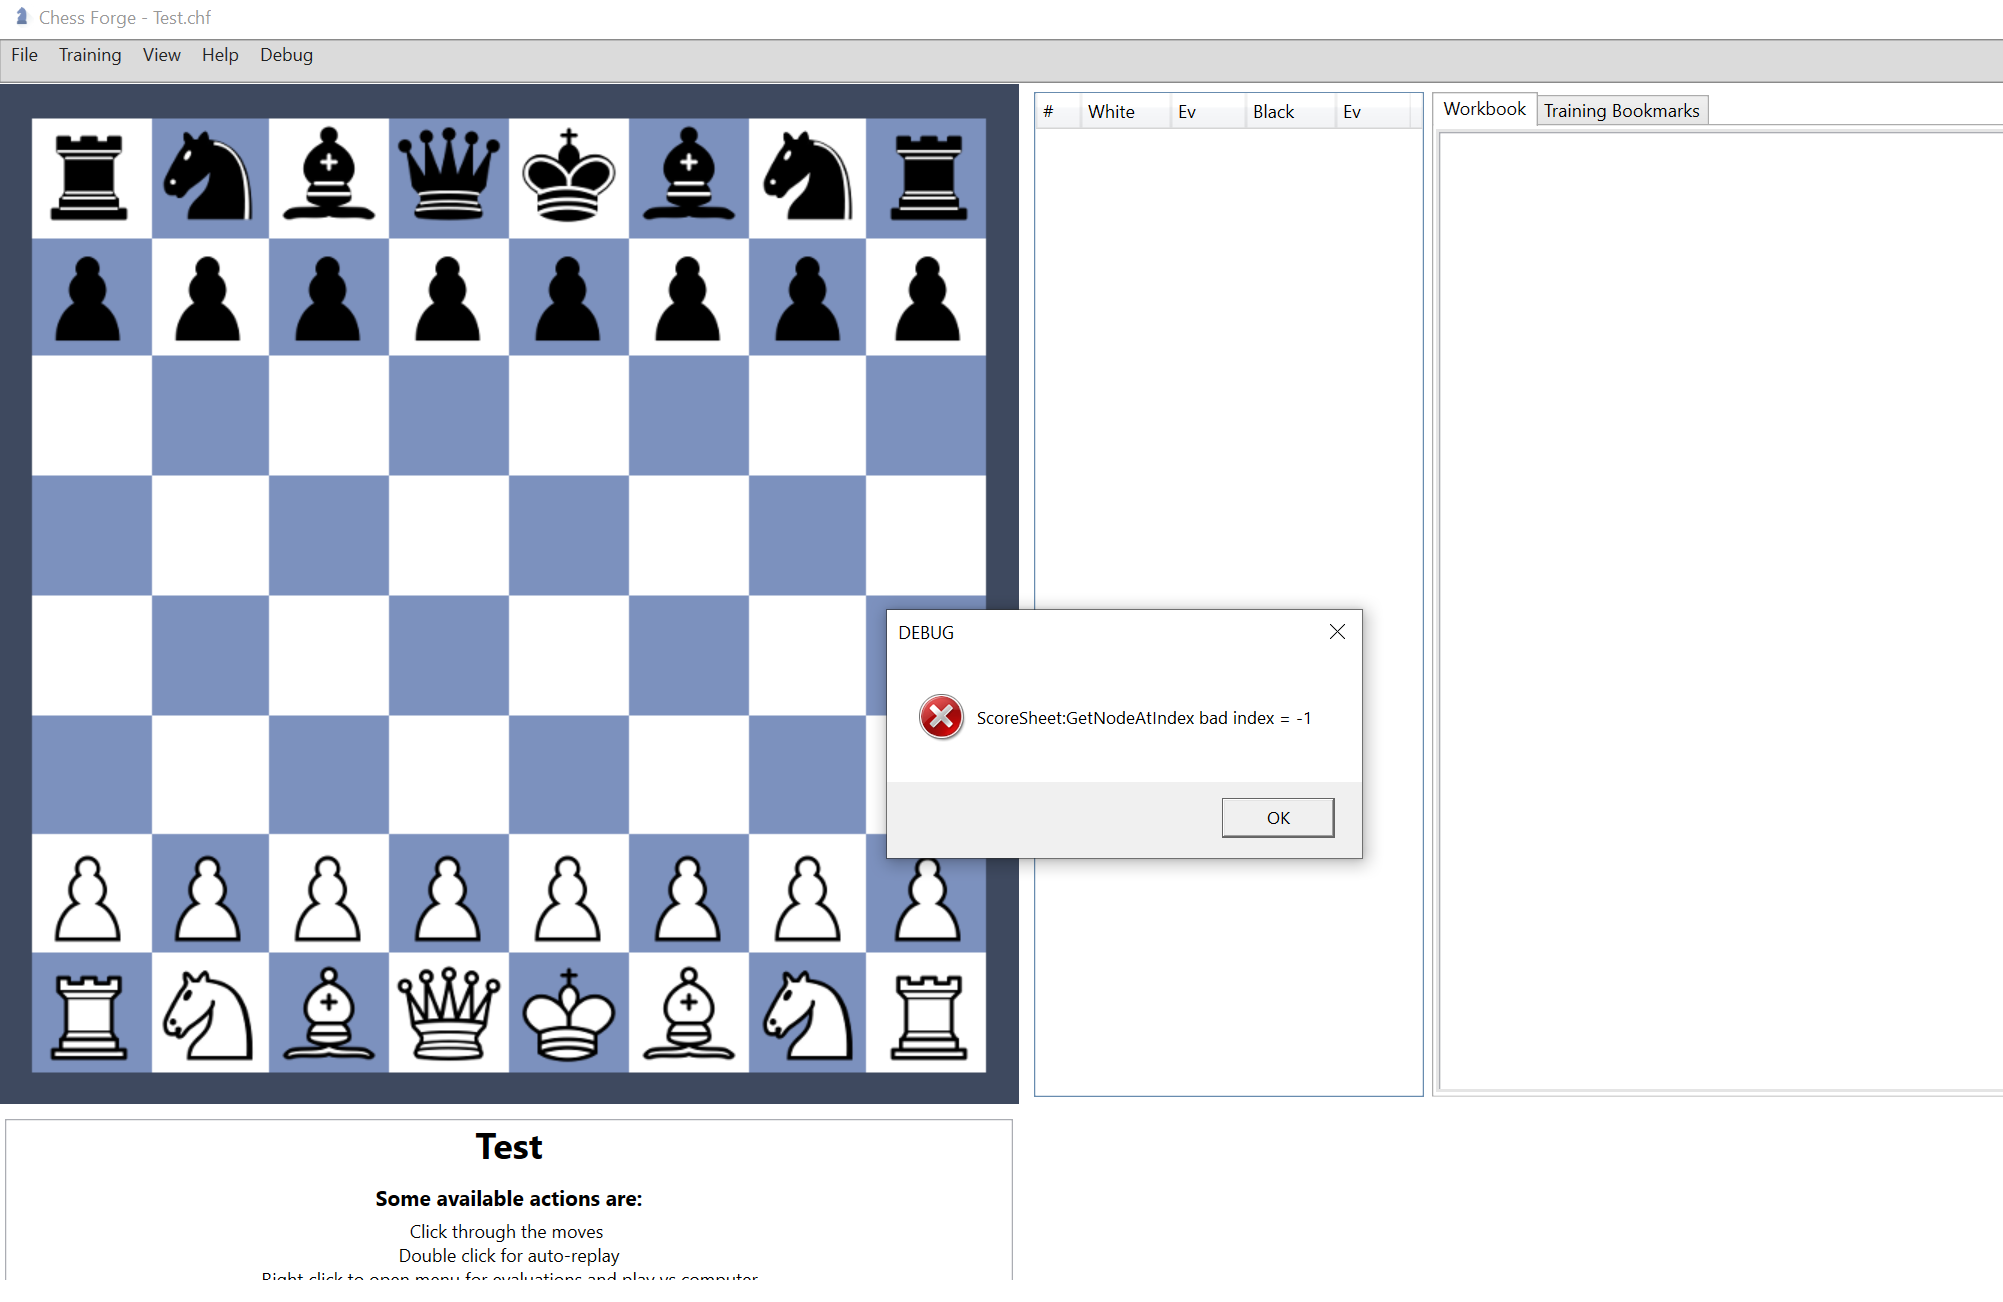Select the white king piece
The width and height of the screenshot is (2003, 1302).
pos(568,1014)
